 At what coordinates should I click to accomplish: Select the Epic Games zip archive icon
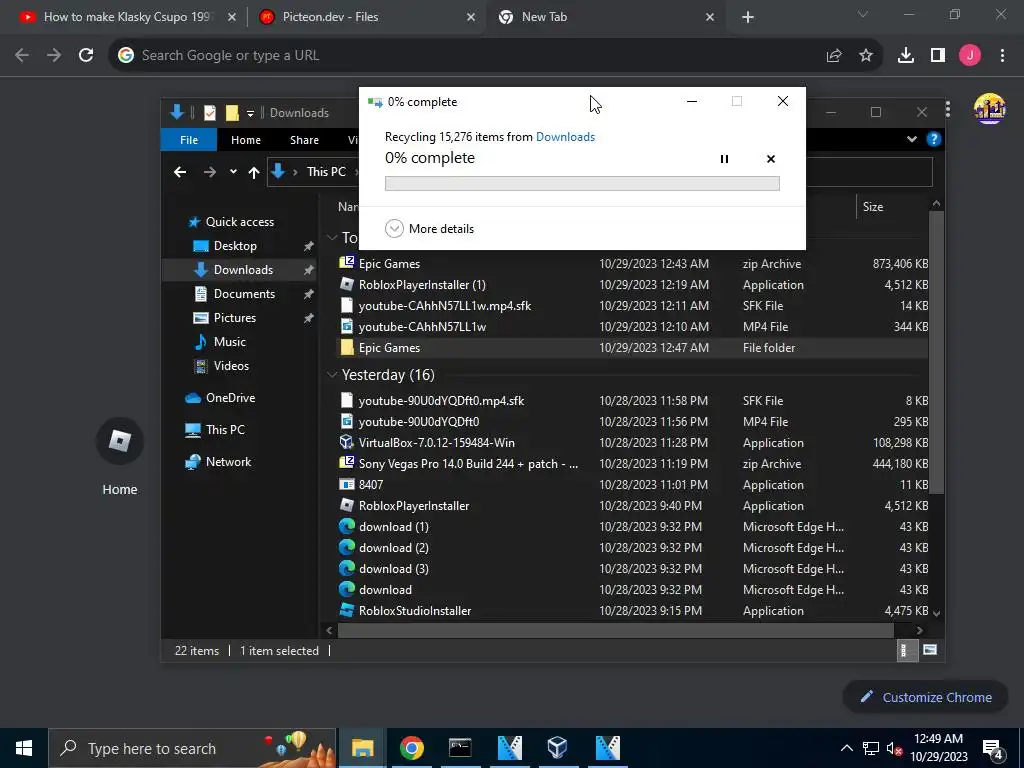[347, 263]
